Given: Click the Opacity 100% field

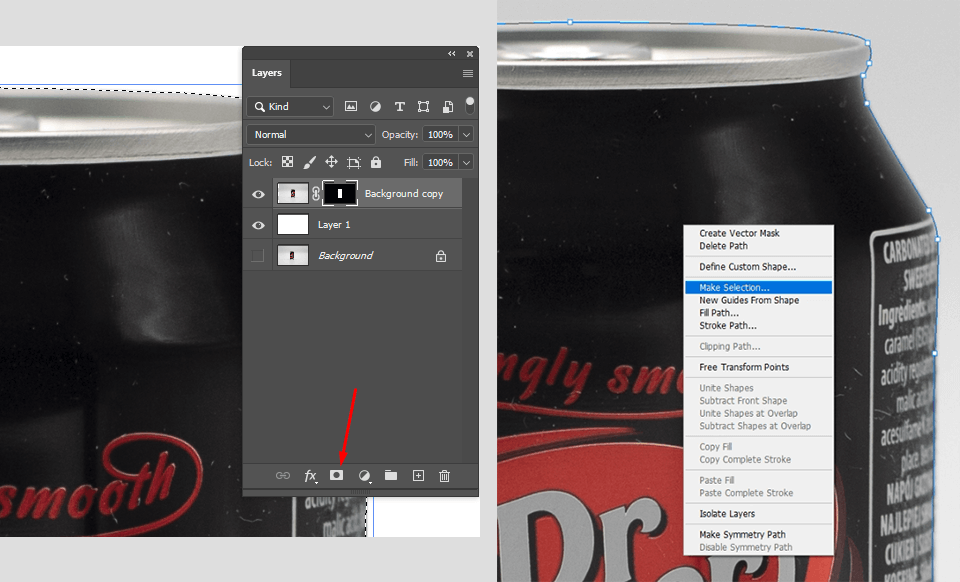Looking at the screenshot, I should (x=440, y=135).
